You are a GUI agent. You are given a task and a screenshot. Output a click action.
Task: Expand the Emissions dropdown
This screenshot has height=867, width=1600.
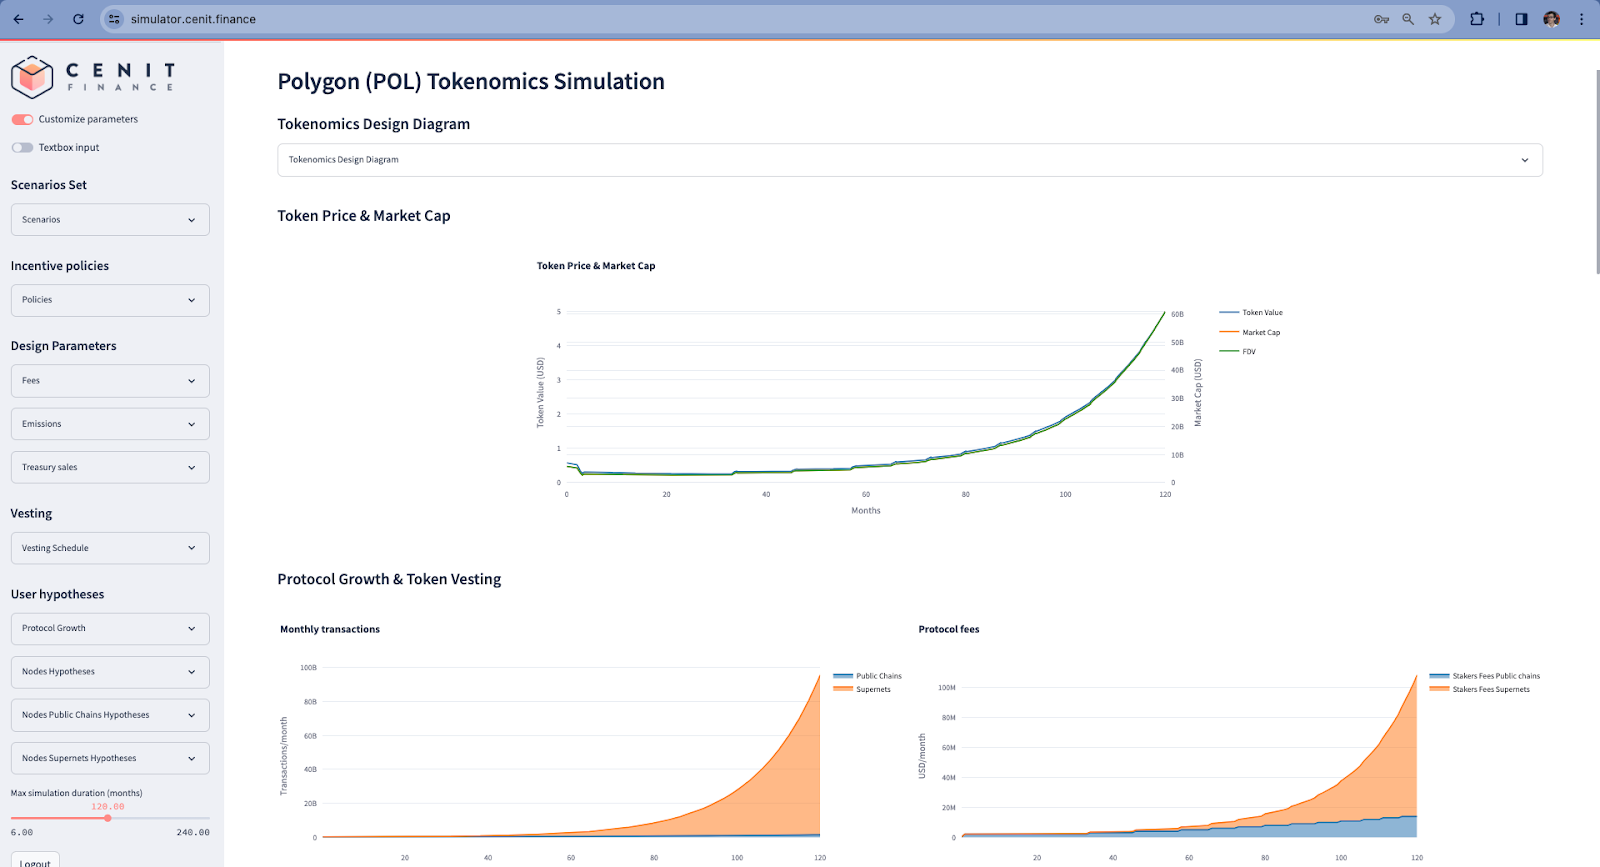[110, 424]
